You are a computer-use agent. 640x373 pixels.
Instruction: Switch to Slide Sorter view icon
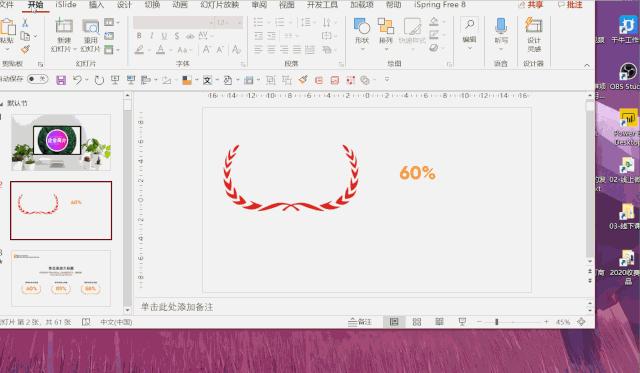coord(416,322)
